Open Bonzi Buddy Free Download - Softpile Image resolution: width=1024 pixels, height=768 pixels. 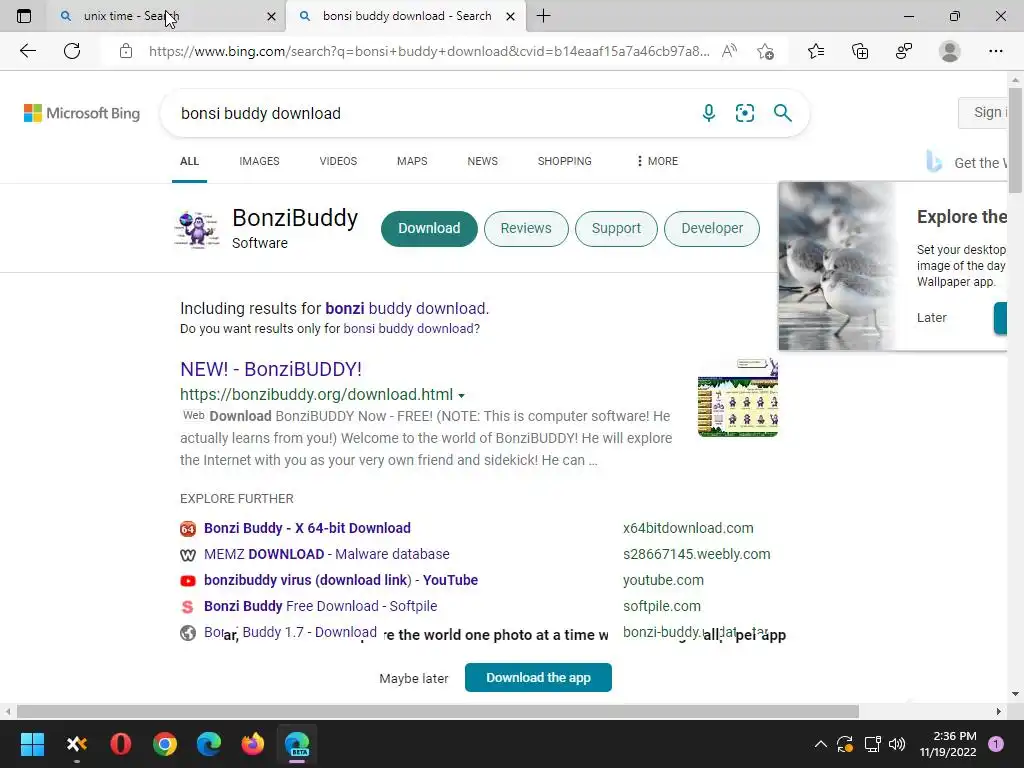pyautogui.click(x=321, y=606)
